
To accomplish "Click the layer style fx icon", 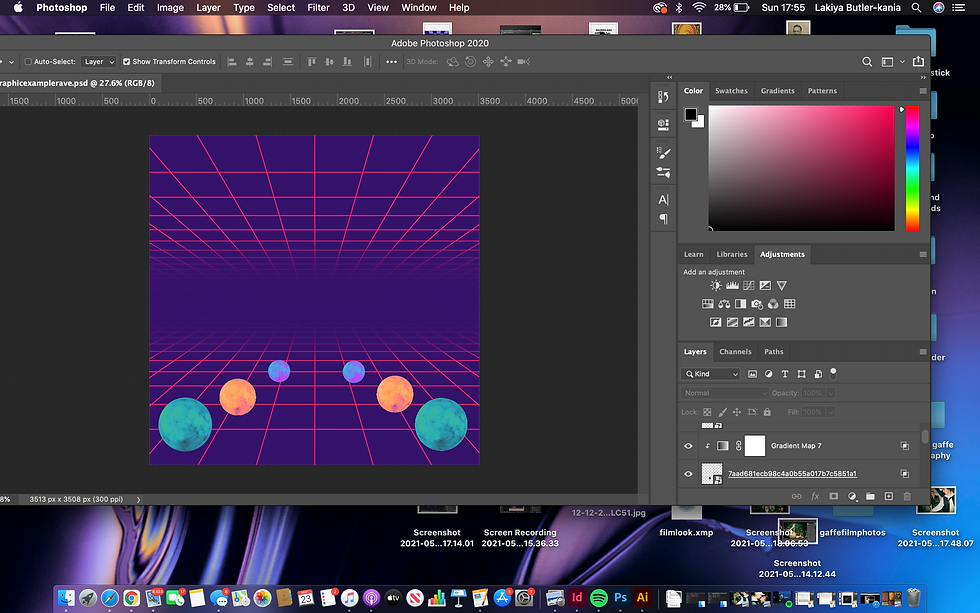I will (x=815, y=496).
